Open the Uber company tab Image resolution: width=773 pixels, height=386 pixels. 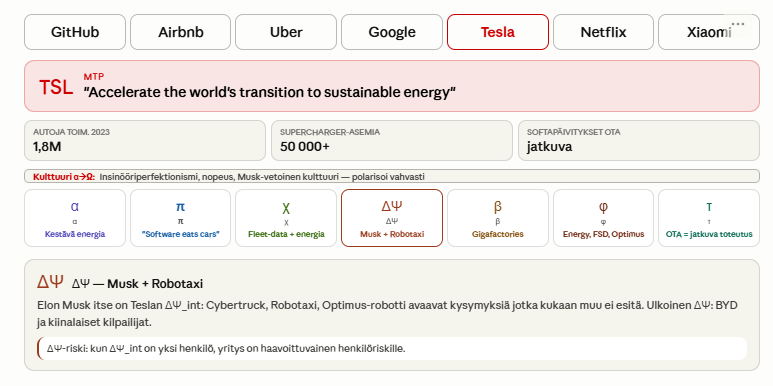click(x=286, y=32)
